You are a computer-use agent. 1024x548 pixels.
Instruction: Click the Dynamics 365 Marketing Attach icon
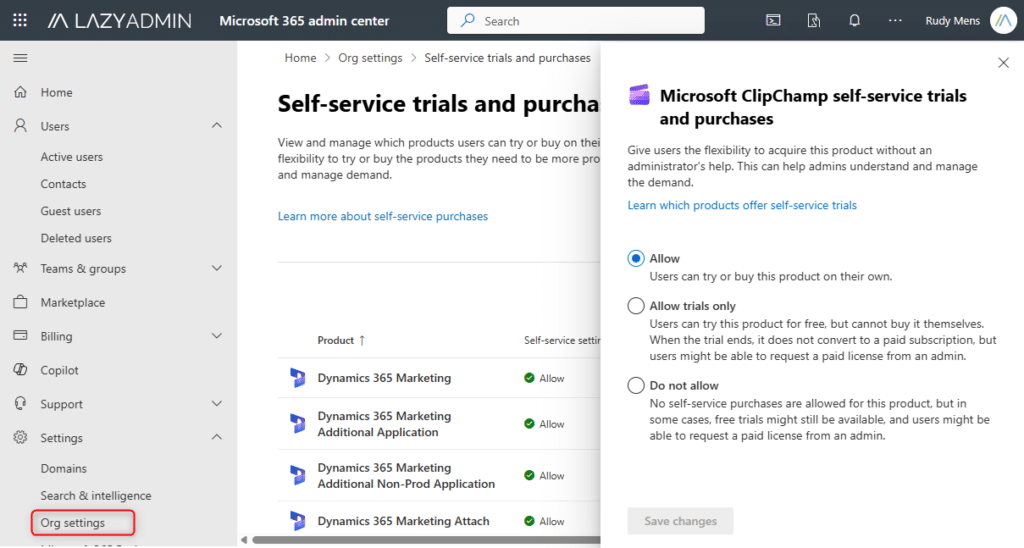pos(298,521)
